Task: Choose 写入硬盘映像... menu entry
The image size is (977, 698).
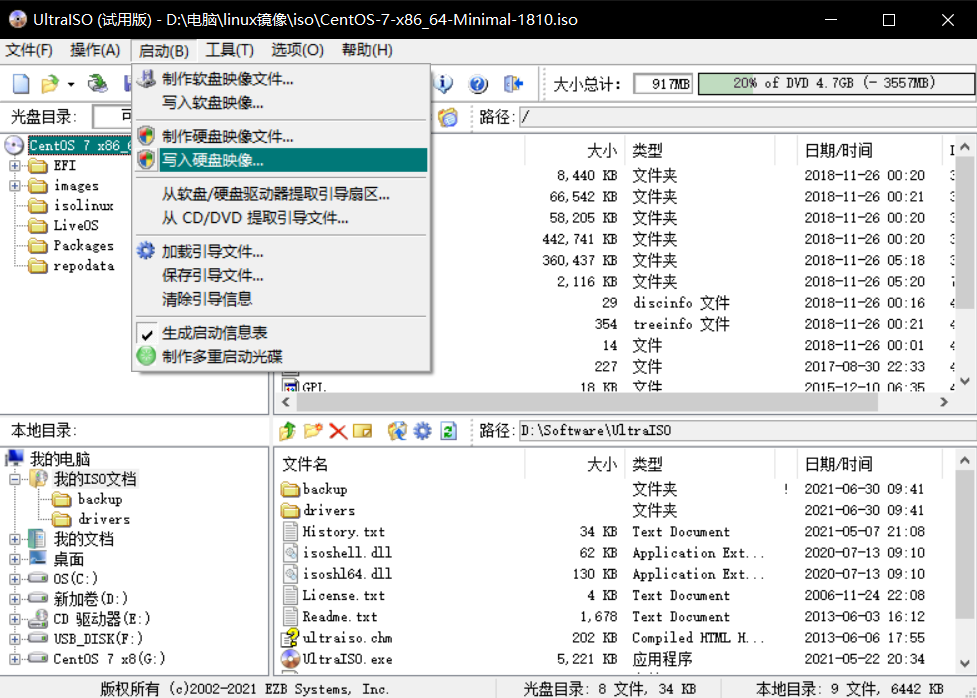Action: coord(281,160)
